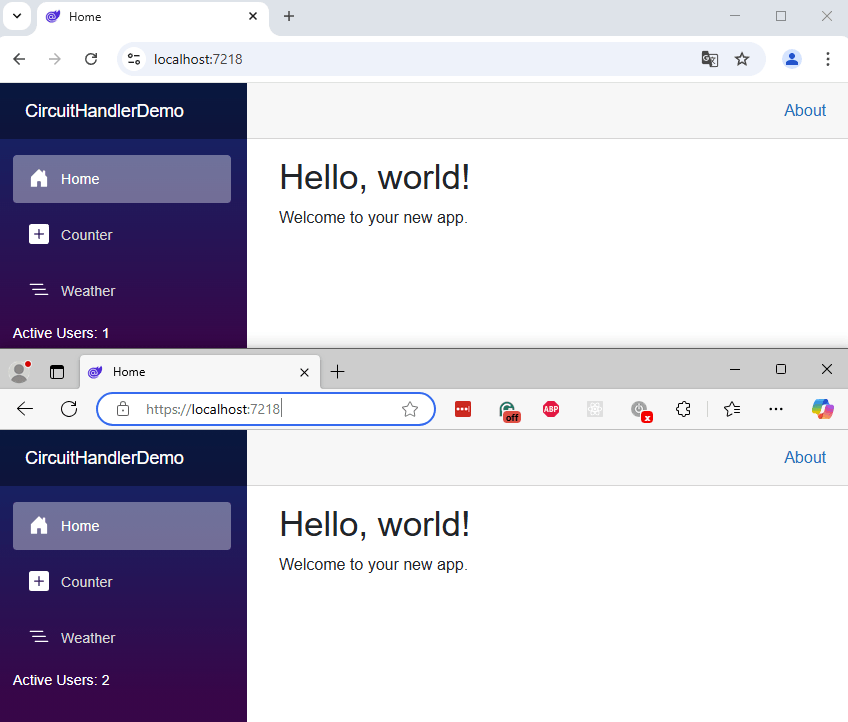Open Edge Extensions puzzle icon
Viewport: 848px width, 722px height.
pyautogui.click(x=684, y=409)
